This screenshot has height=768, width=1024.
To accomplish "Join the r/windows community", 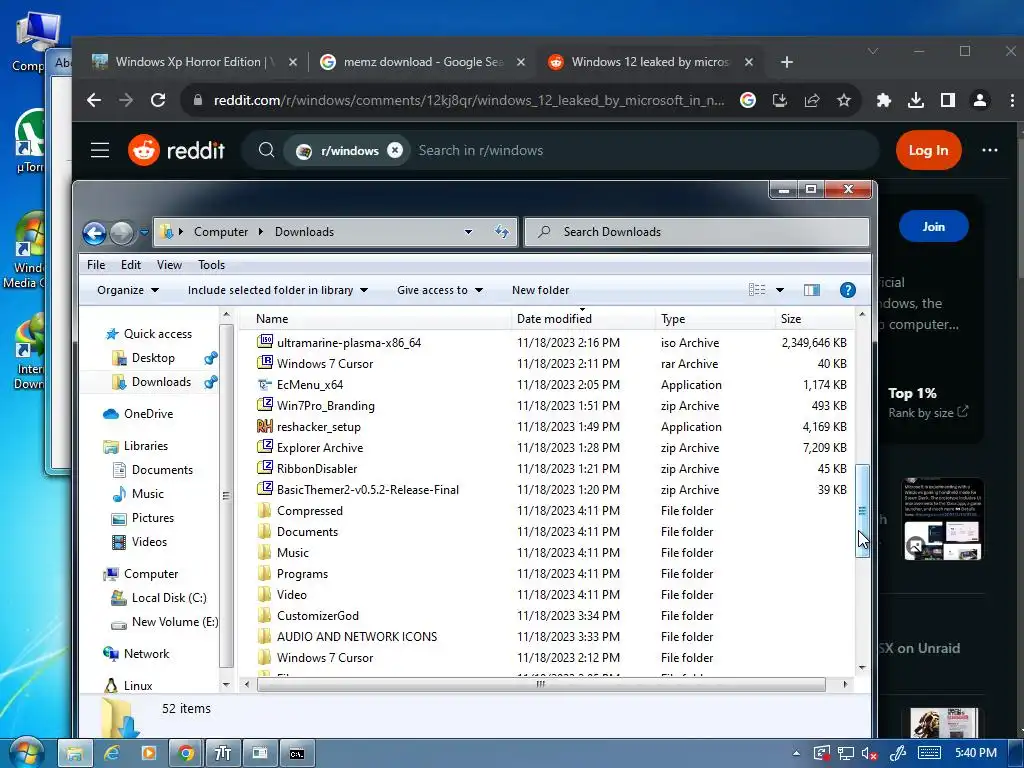I will [x=933, y=227].
